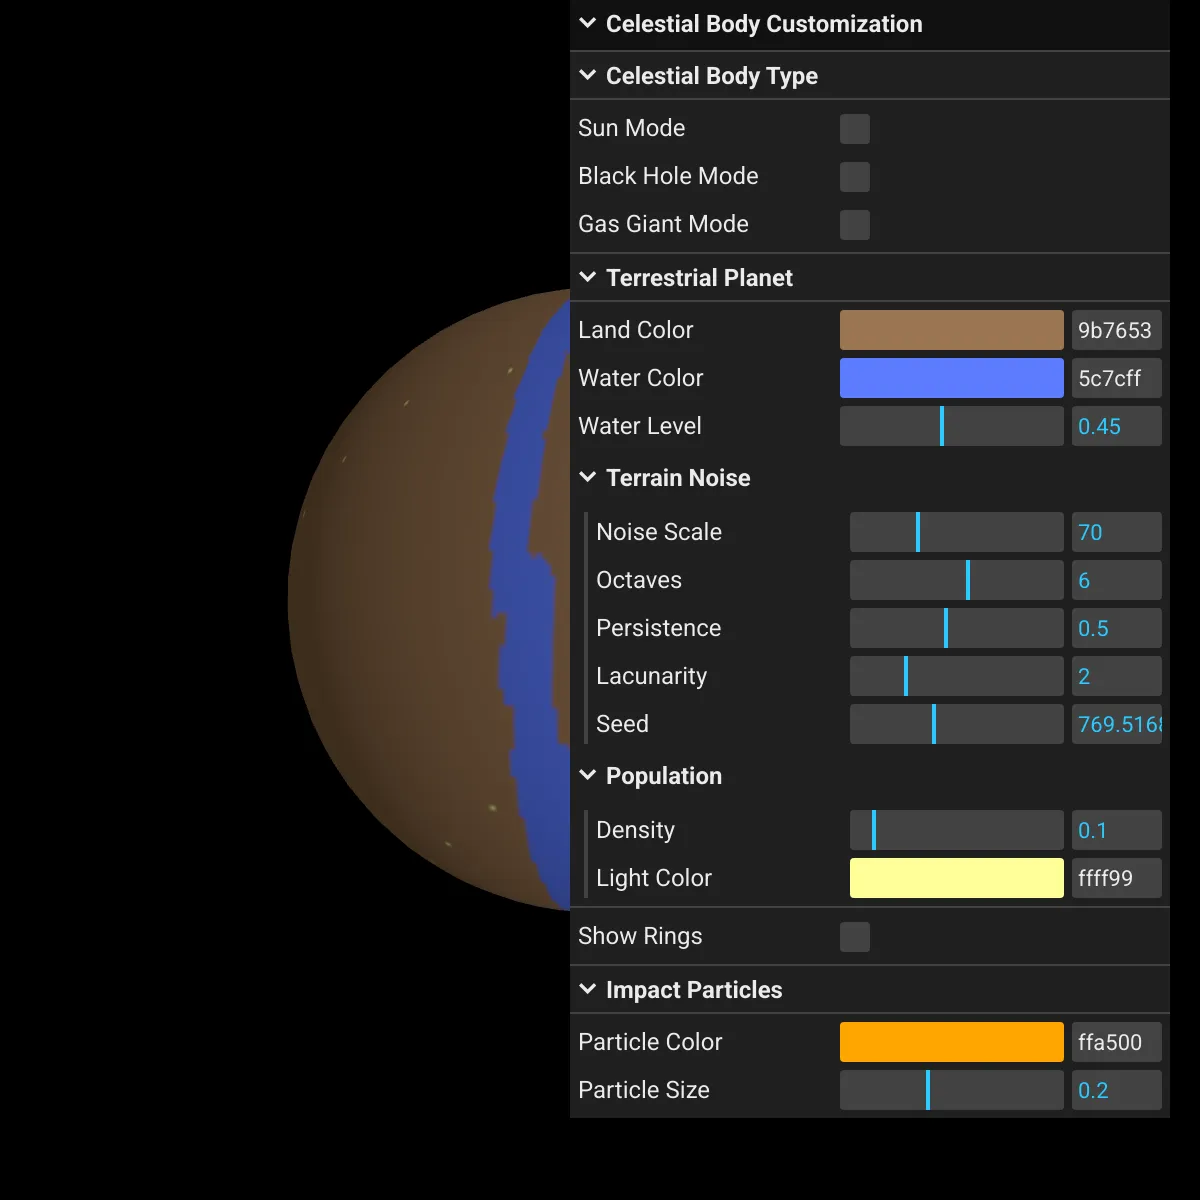
Task: Click the Land Color label
Action: click(x=636, y=330)
